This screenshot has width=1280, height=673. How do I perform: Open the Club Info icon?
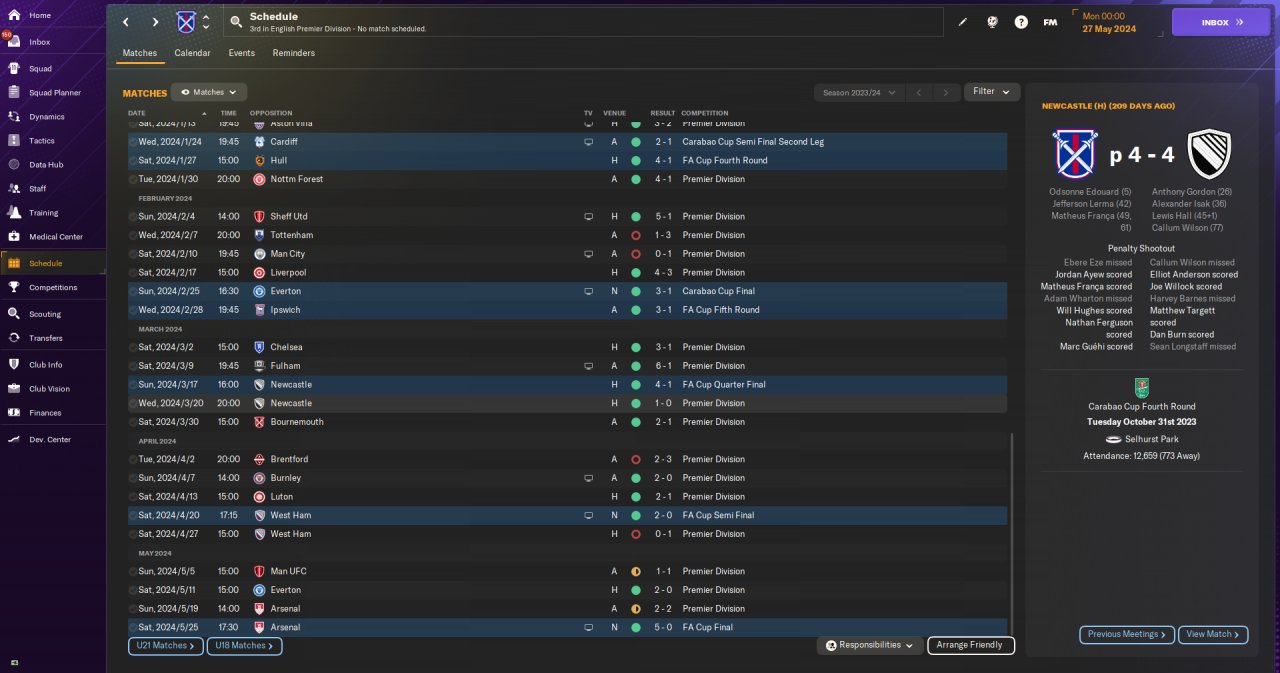[x=14, y=364]
